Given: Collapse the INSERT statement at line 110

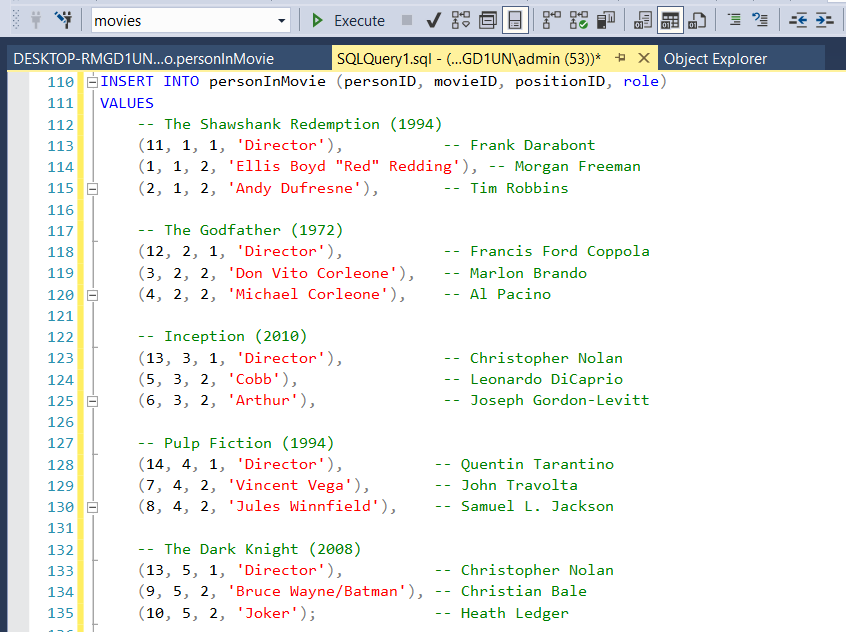Looking at the screenshot, I should click(x=92, y=82).
